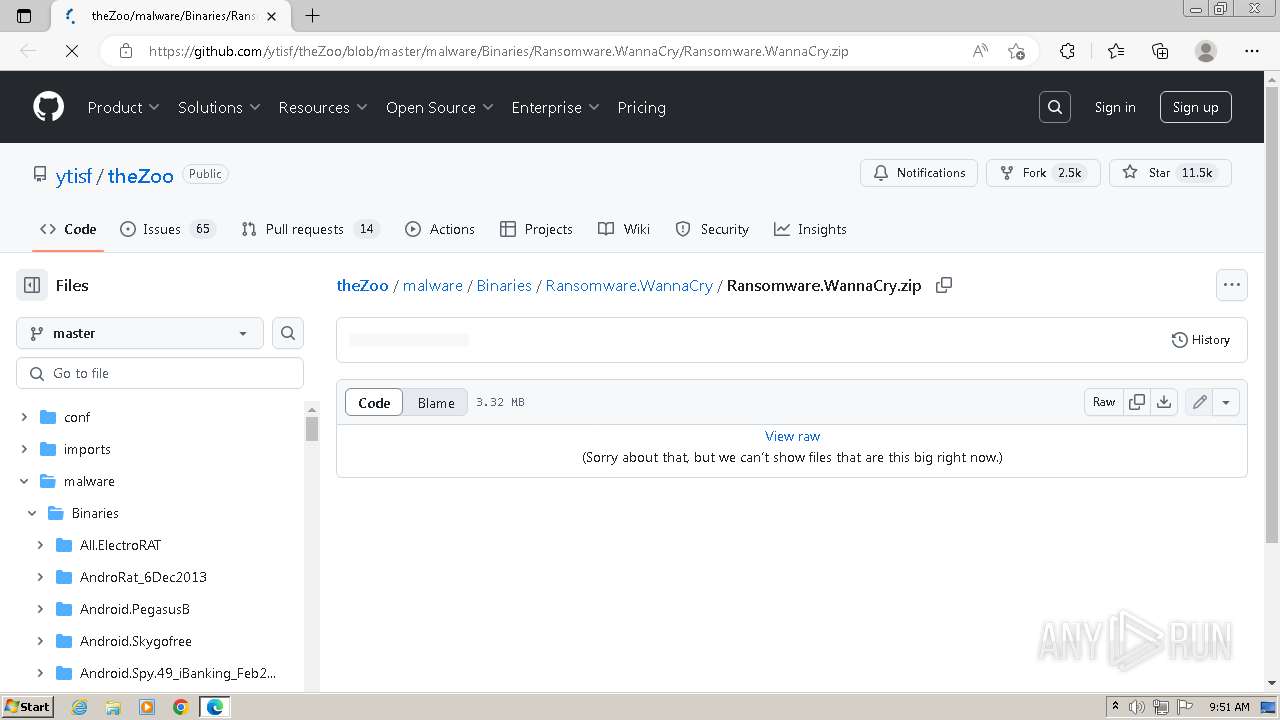Search files with the magnifier button

click(288, 333)
